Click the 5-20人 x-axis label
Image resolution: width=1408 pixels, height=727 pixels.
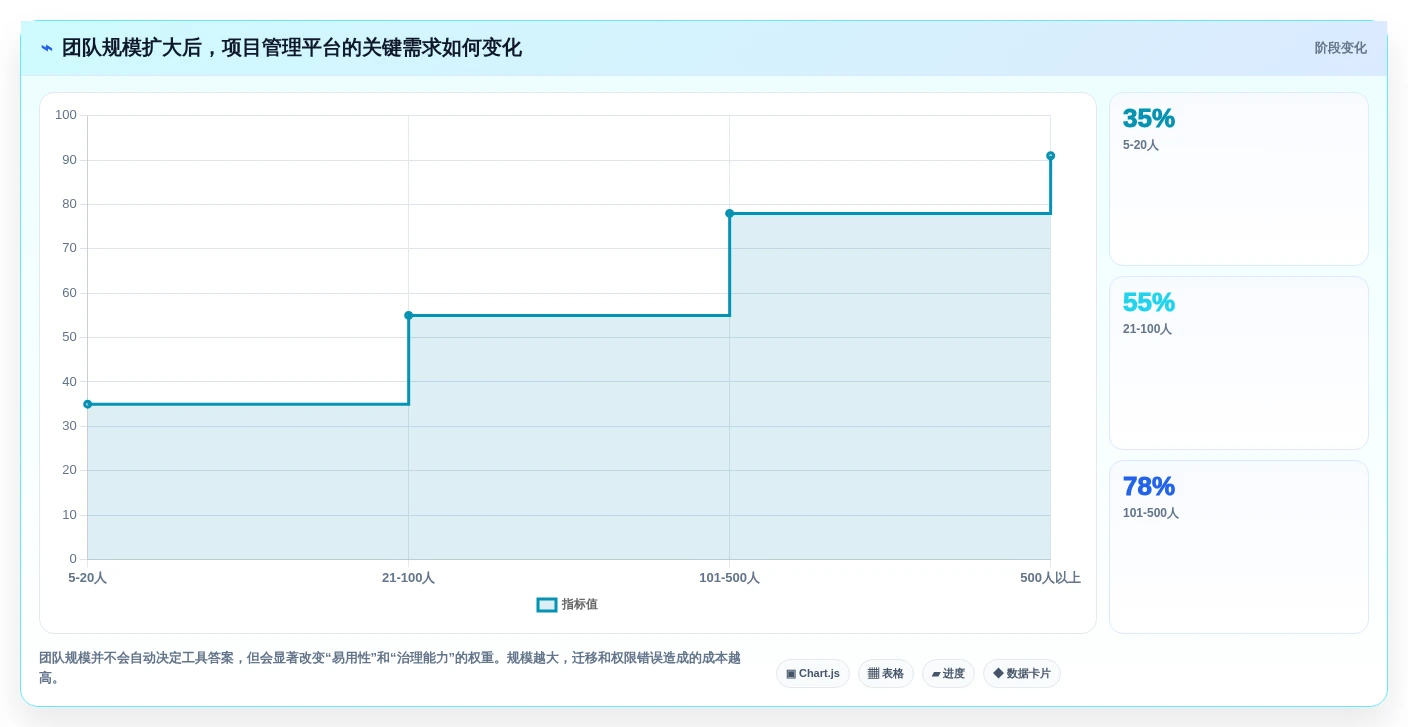point(87,578)
